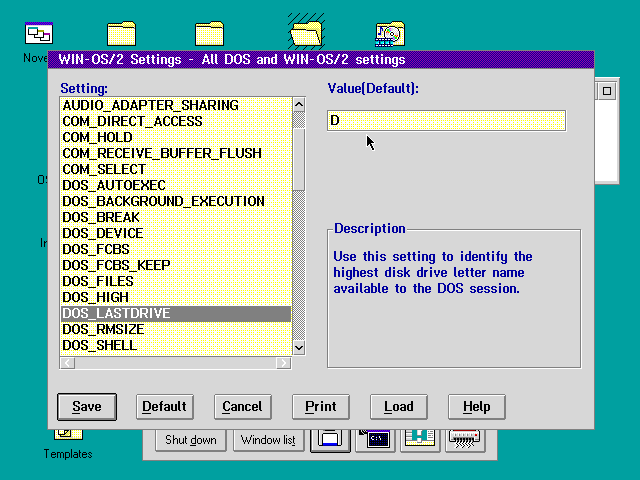Select DOS_RMSIZE setting
Viewport: 640px width, 480px height.
point(176,329)
